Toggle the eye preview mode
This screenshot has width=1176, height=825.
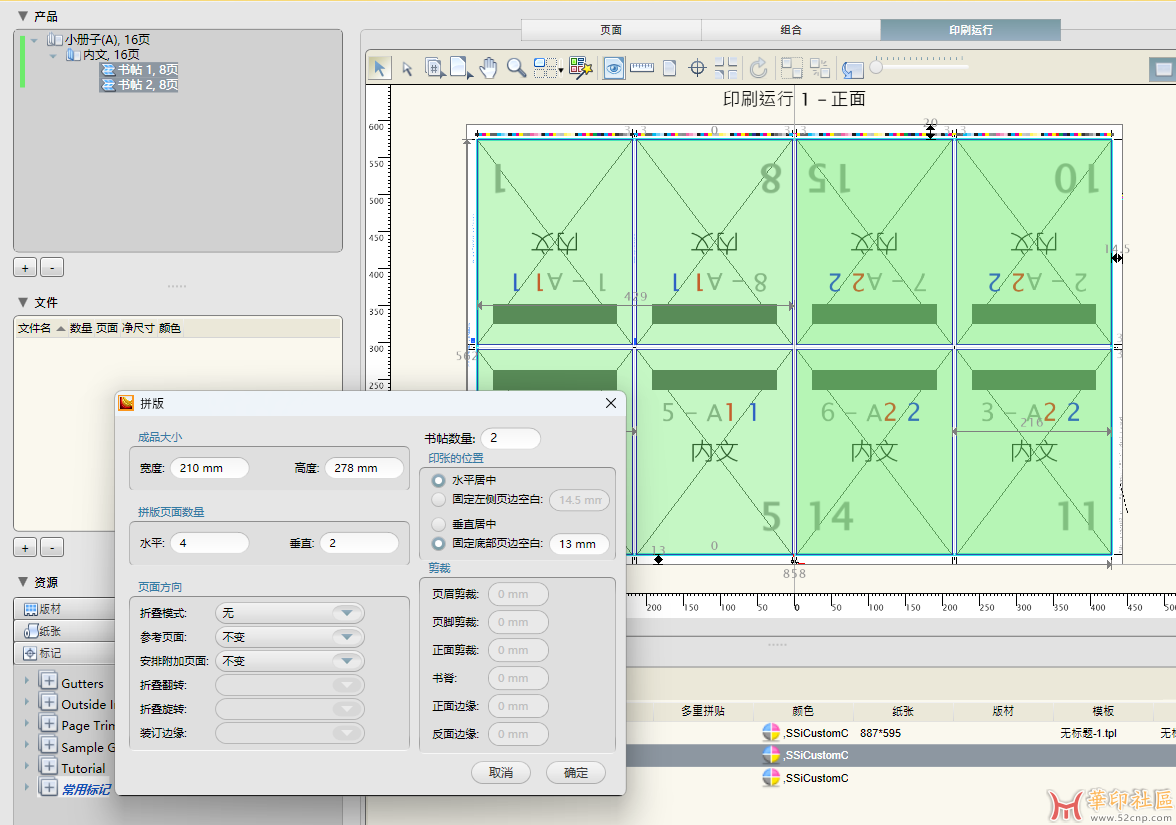614,68
